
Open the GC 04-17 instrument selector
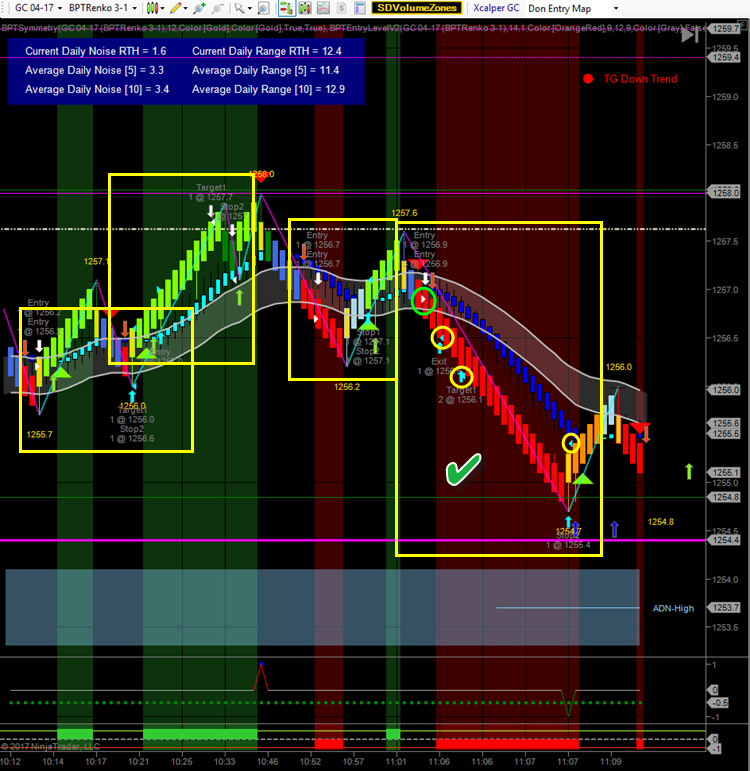point(38,8)
